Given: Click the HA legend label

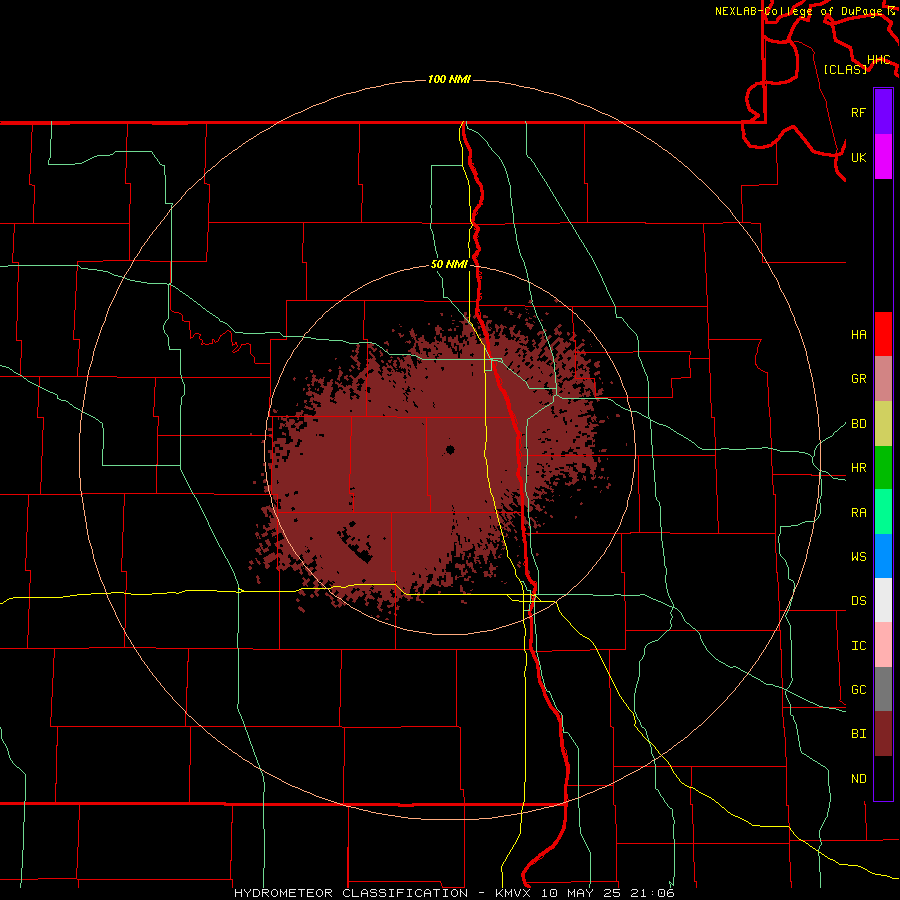Looking at the screenshot, I should point(858,335).
